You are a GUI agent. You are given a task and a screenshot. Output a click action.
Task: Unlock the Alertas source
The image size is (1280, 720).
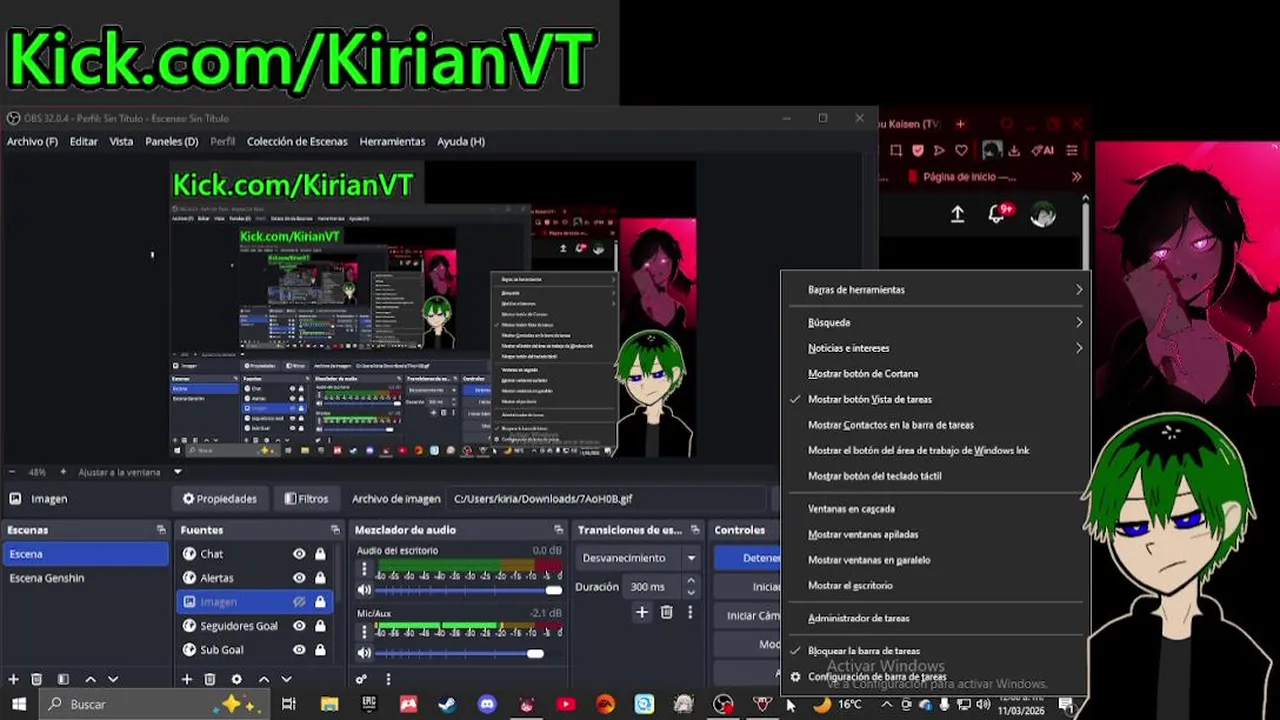pyautogui.click(x=320, y=578)
